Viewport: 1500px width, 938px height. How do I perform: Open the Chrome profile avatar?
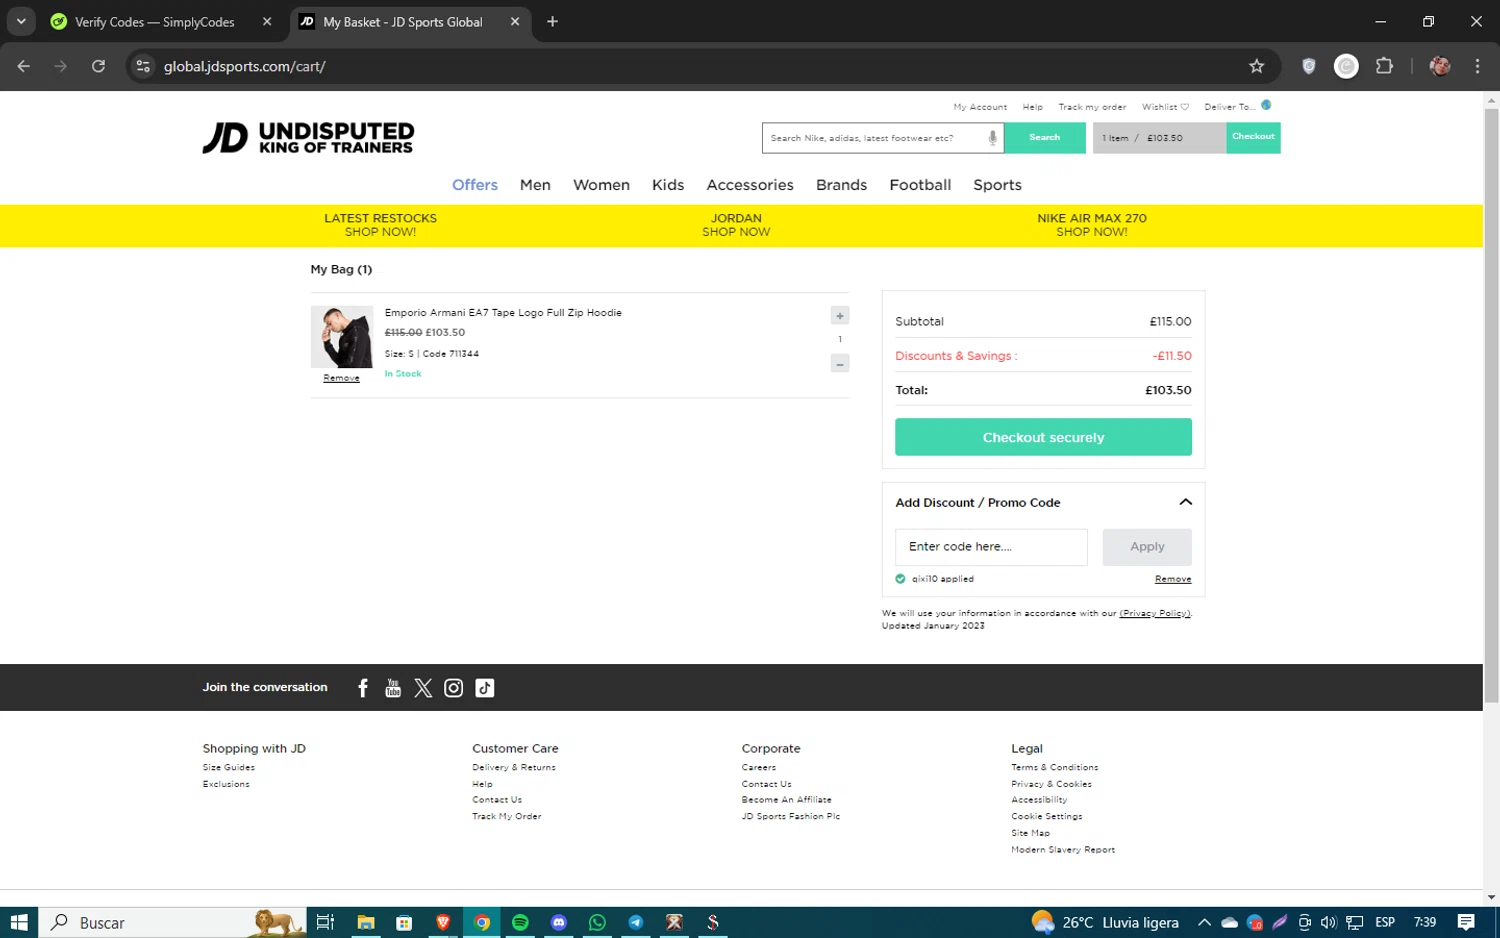pyautogui.click(x=1440, y=66)
